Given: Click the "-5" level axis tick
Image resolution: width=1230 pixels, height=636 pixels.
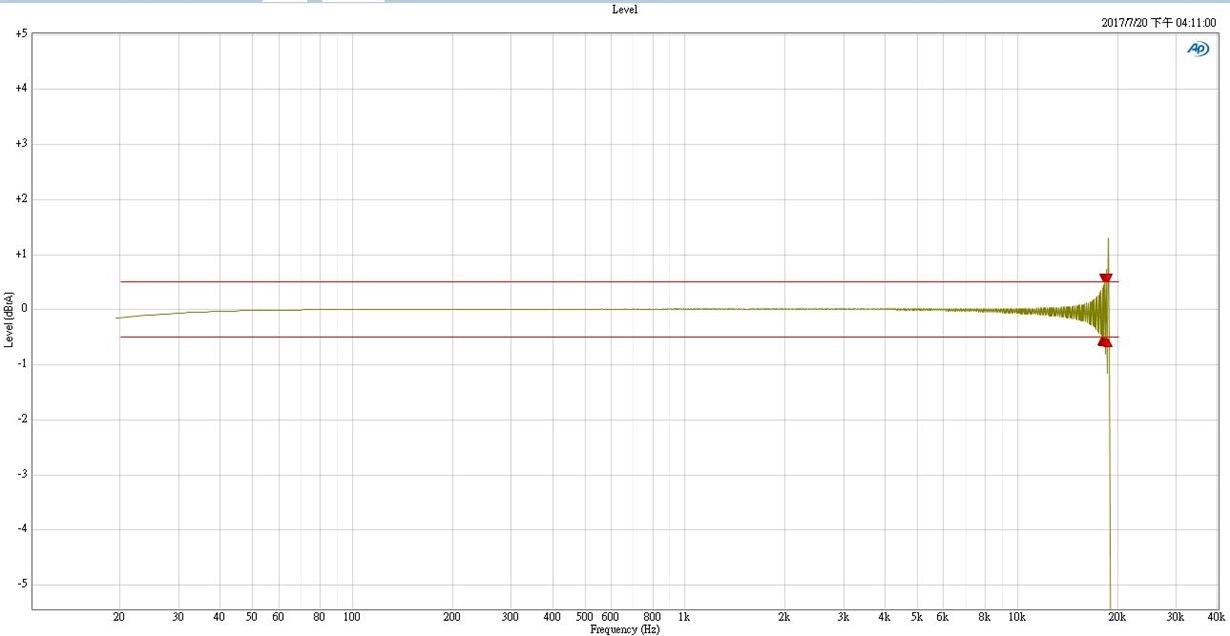Looking at the screenshot, I should (22, 584).
